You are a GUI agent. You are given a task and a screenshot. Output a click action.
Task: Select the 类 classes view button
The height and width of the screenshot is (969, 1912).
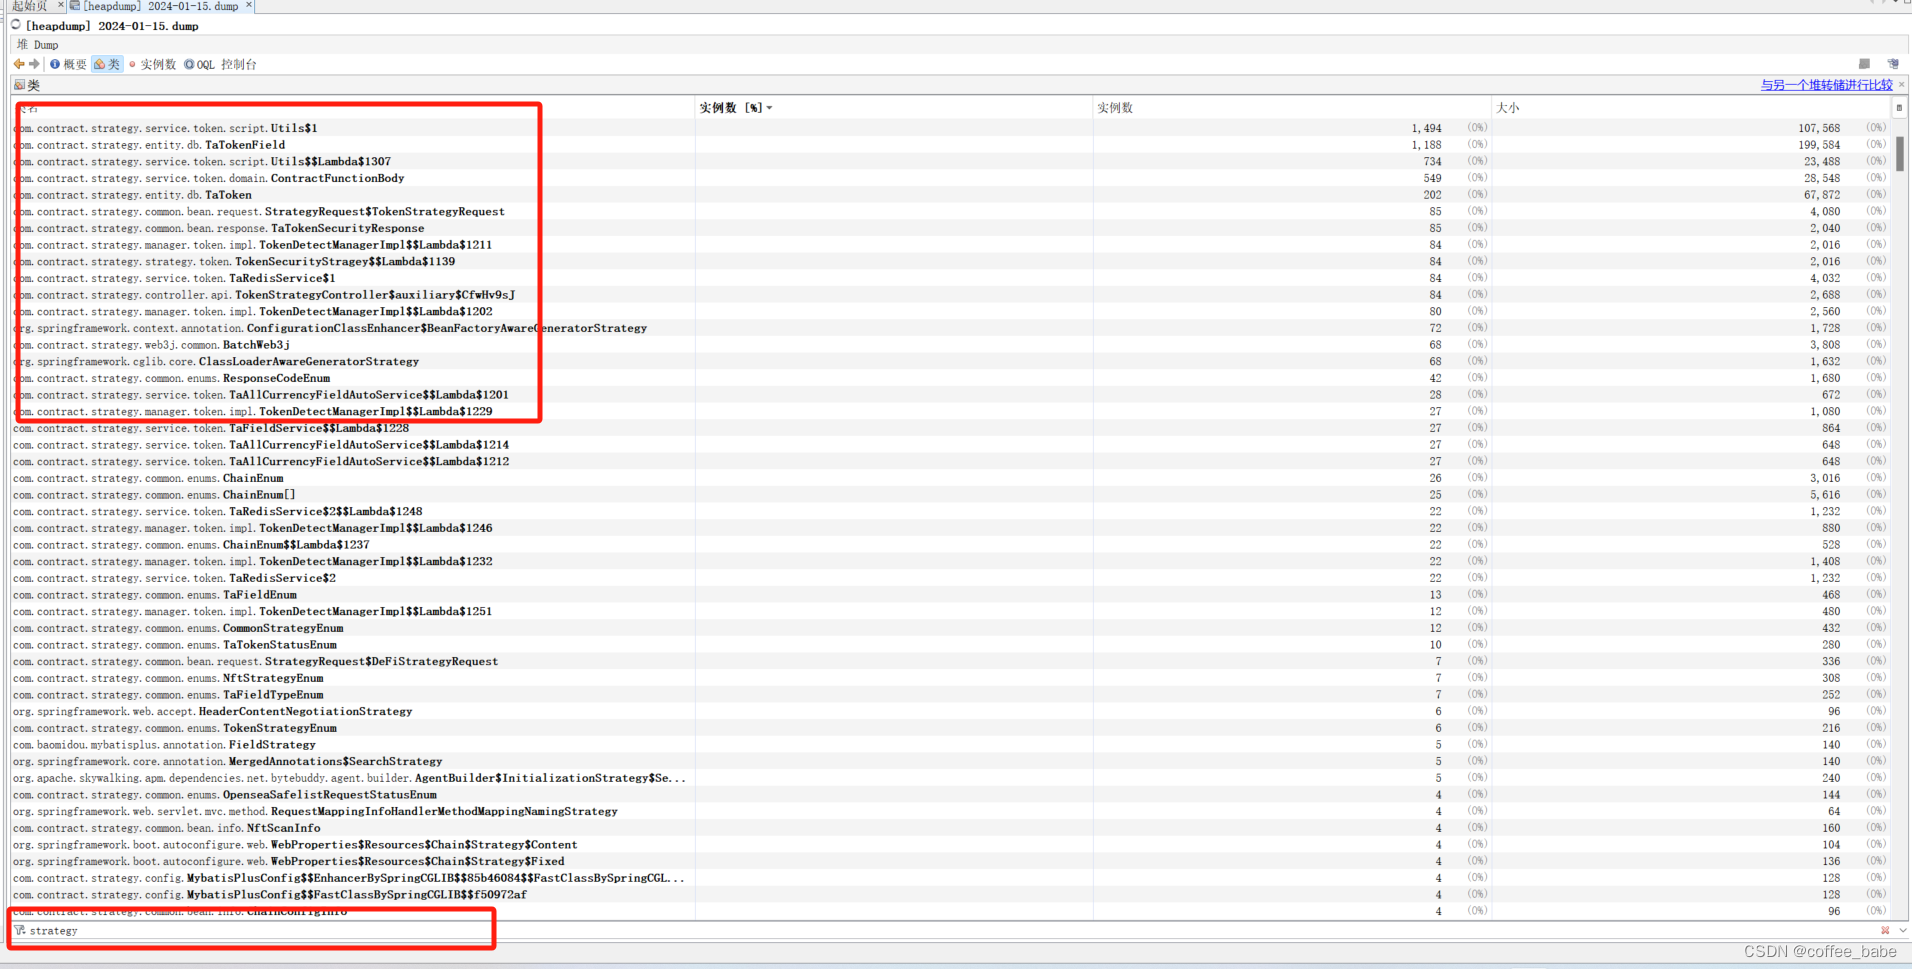click(x=107, y=64)
